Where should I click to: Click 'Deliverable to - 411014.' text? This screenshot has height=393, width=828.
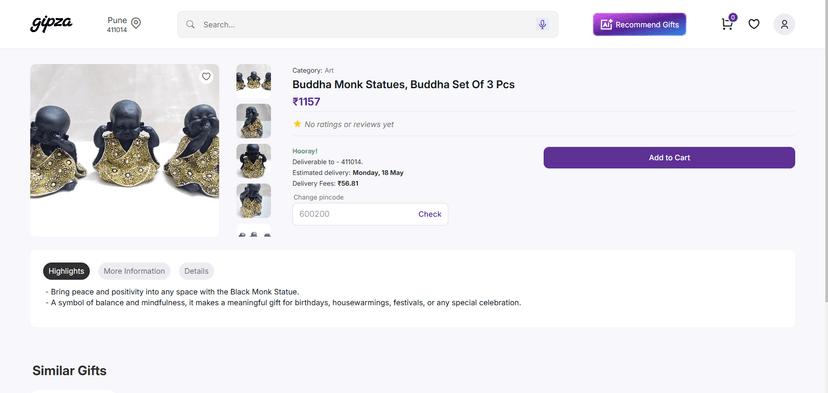(328, 162)
